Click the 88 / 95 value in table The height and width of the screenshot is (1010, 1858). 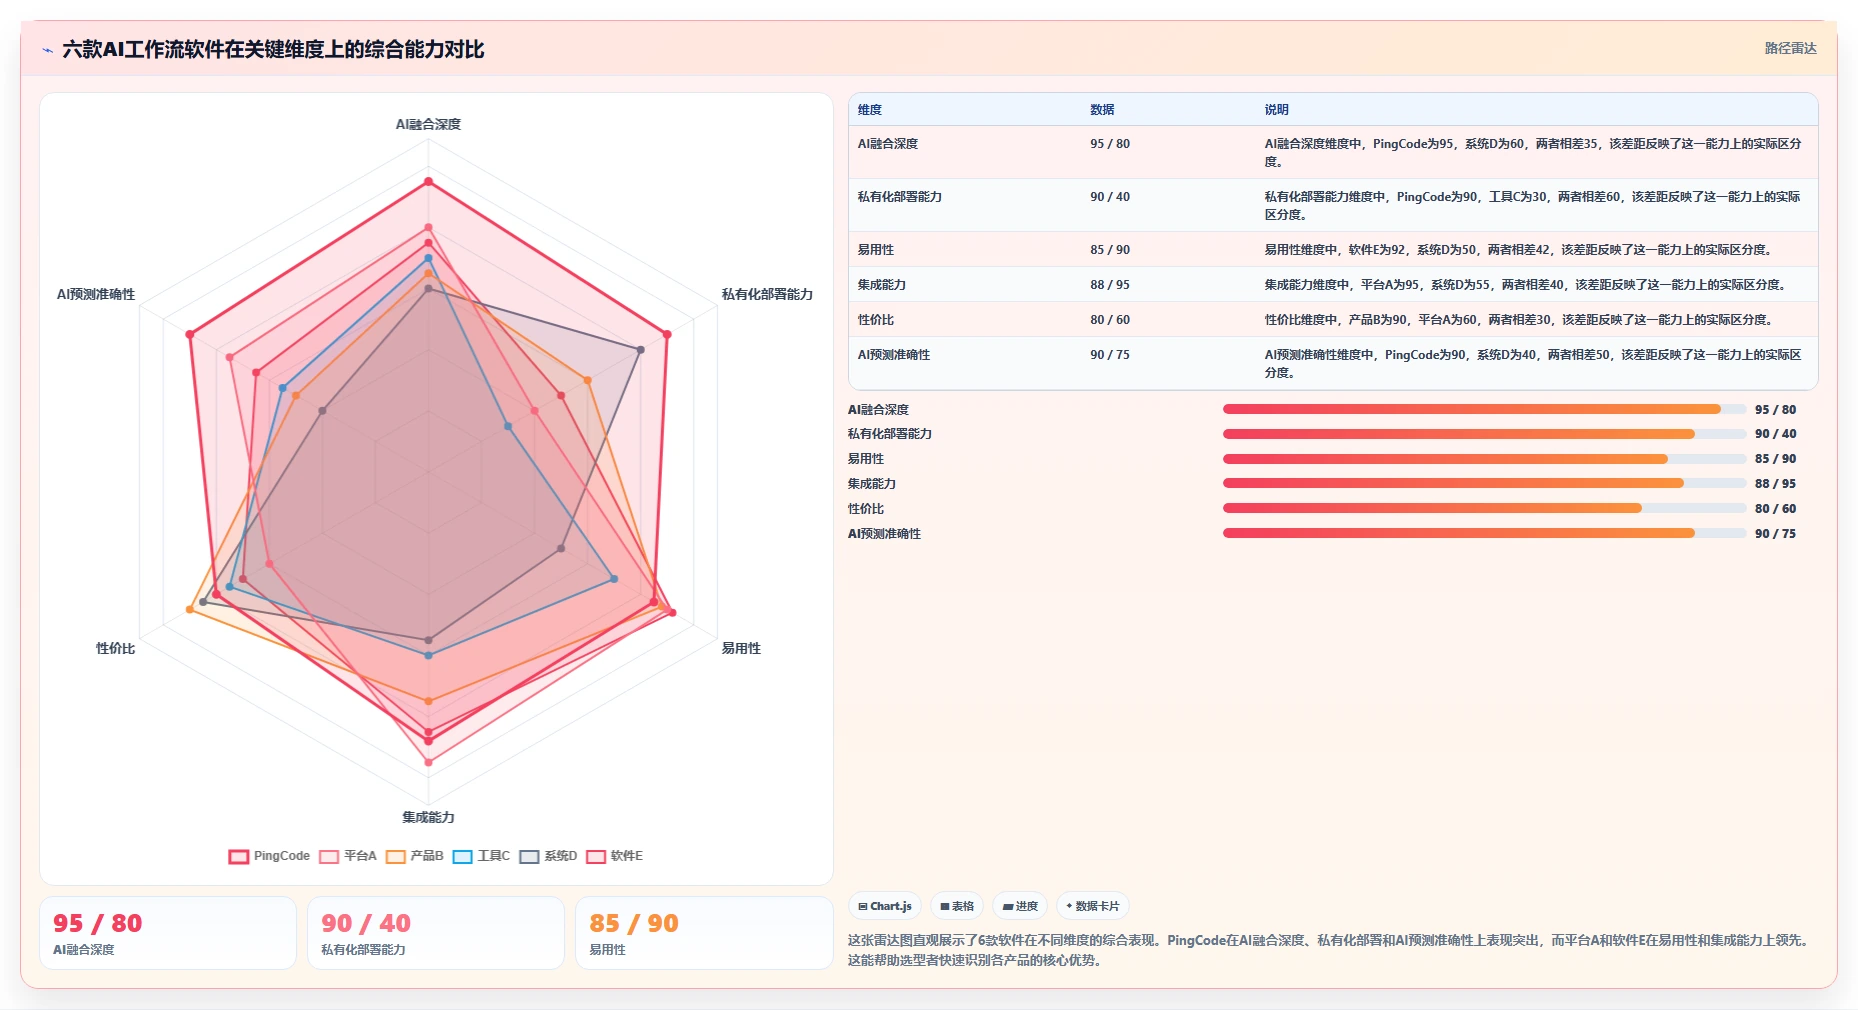[1110, 285]
